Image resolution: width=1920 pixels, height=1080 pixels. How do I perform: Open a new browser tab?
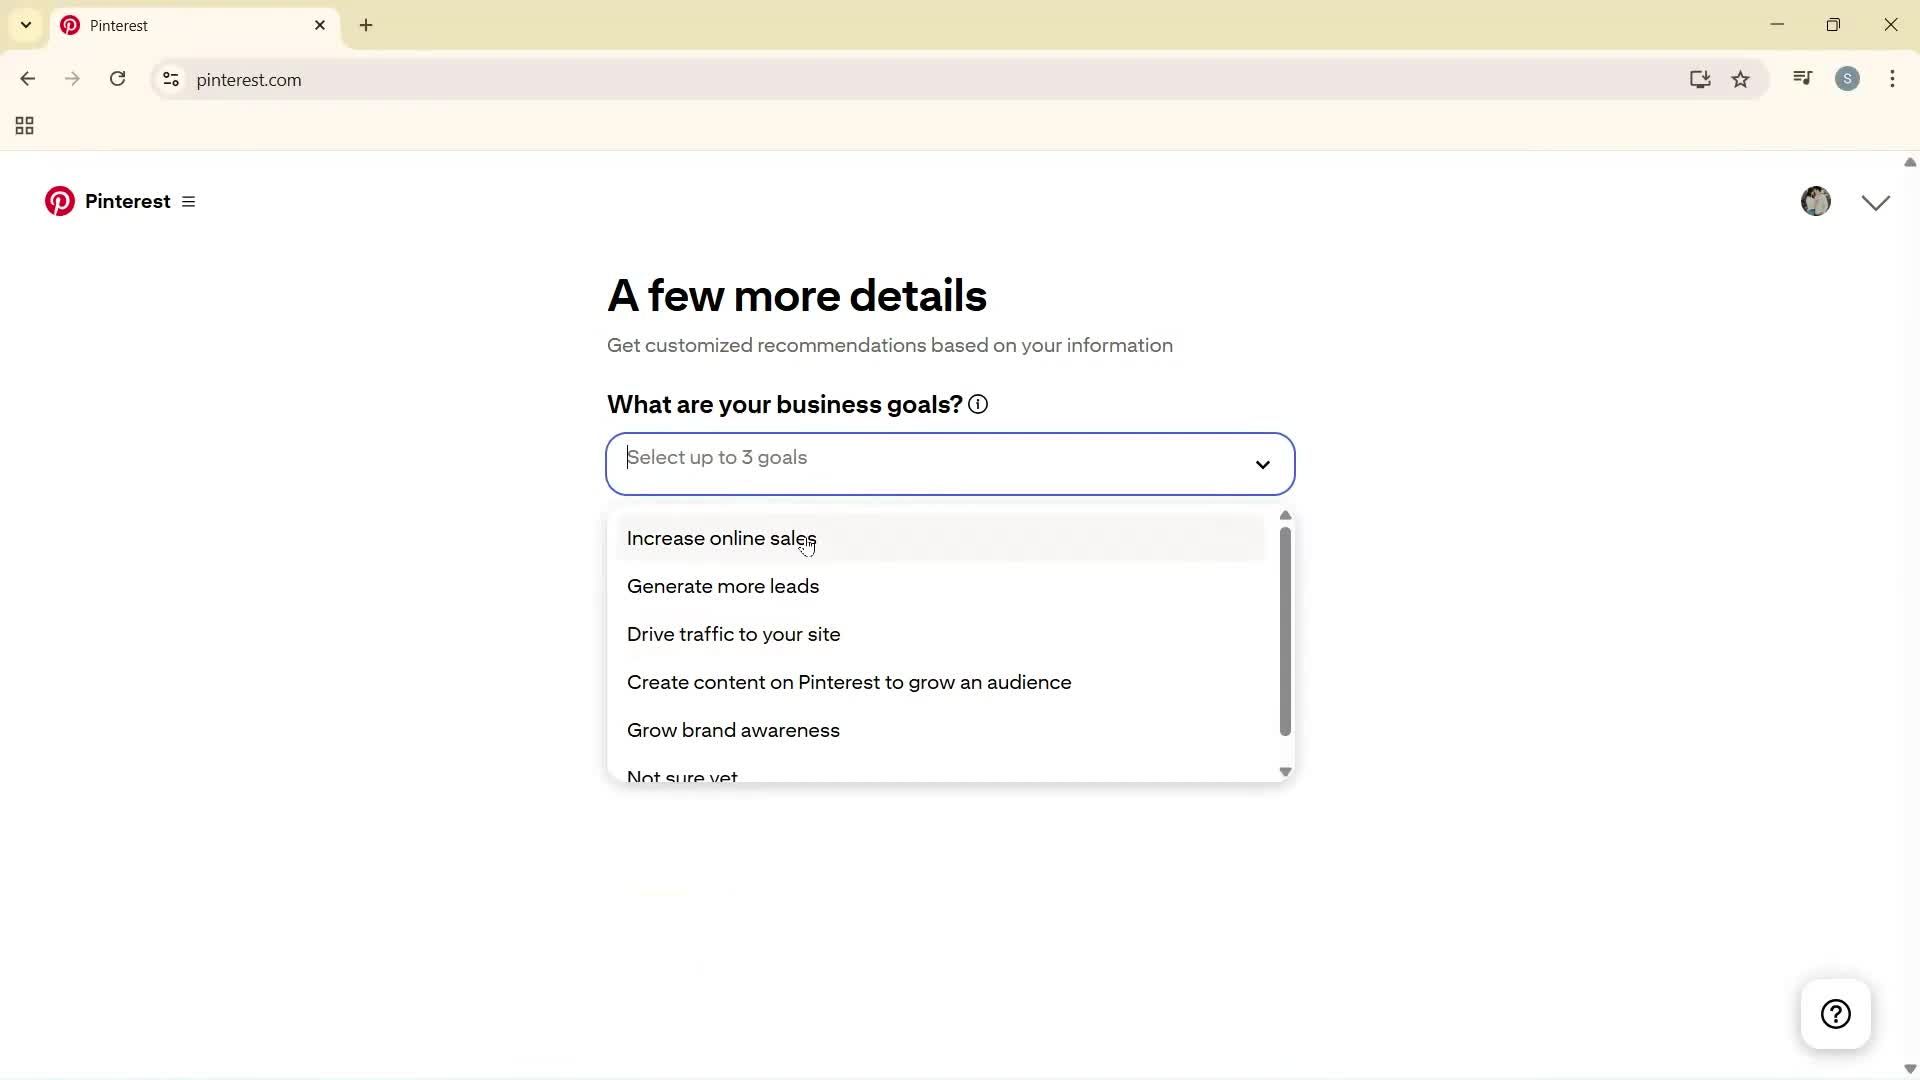(366, 25)
